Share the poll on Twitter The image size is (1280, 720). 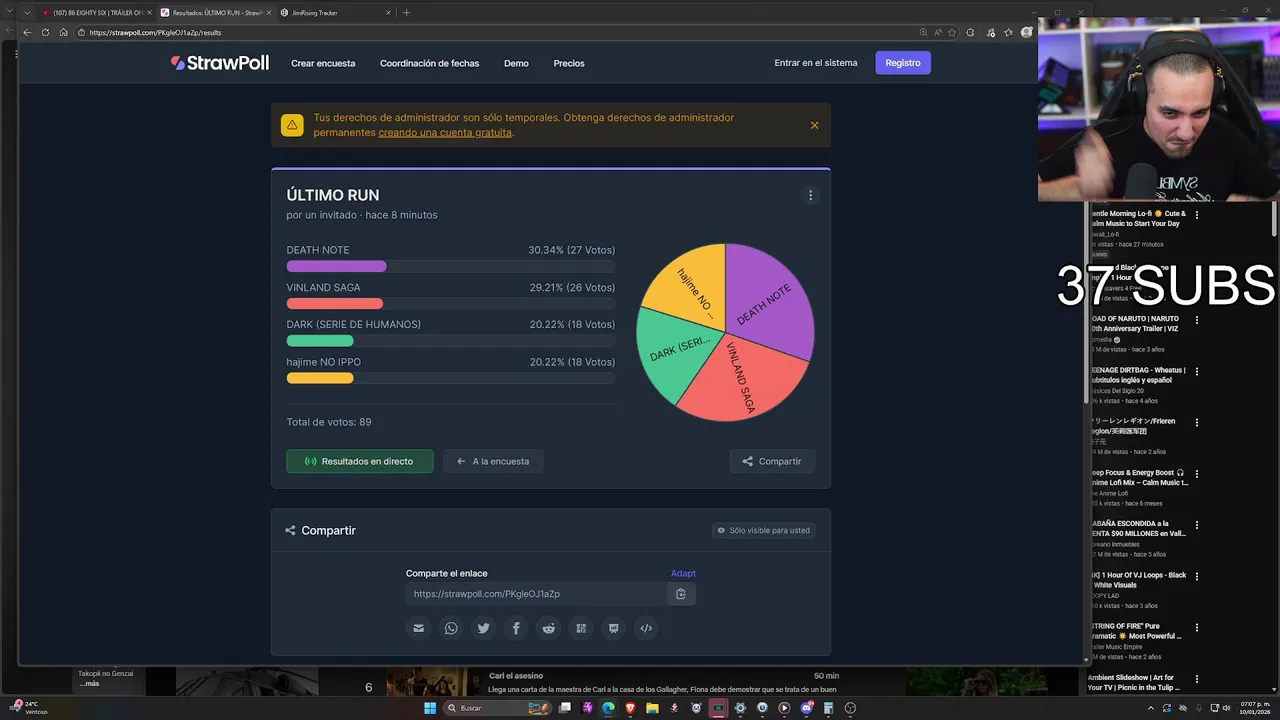coord(484,628)
